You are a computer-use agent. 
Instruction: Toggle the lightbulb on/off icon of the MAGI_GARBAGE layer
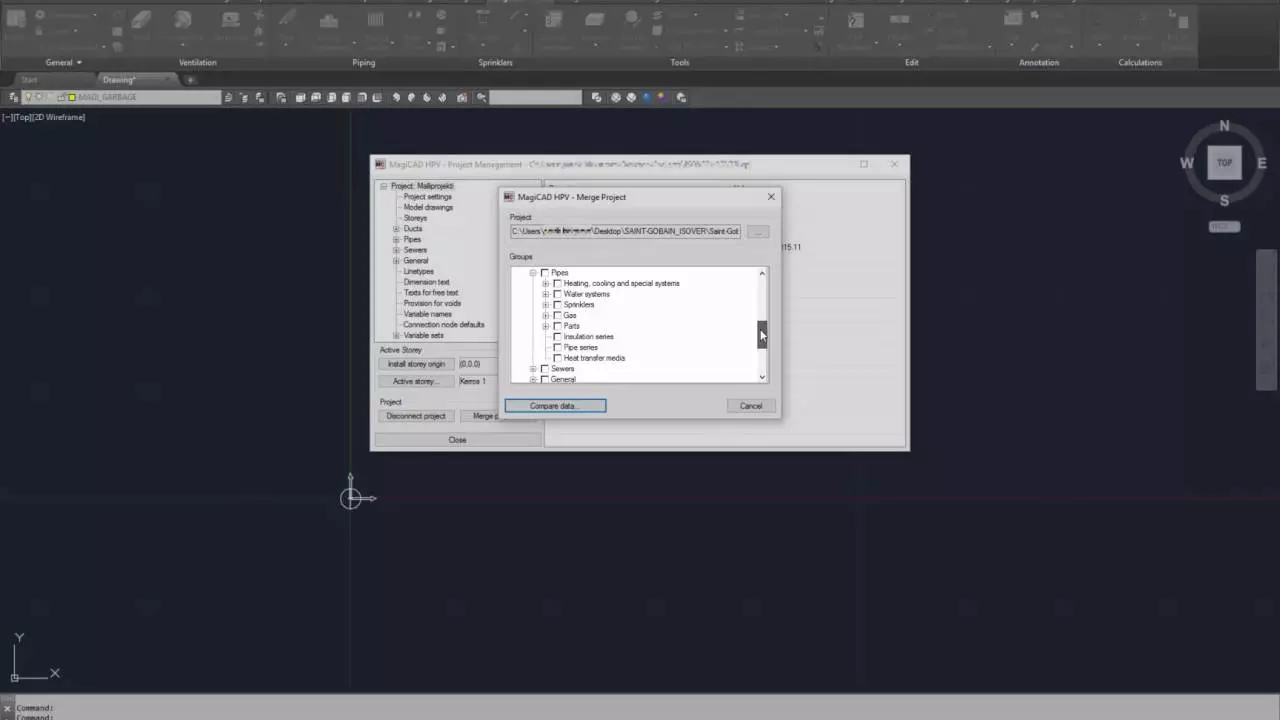28,97
